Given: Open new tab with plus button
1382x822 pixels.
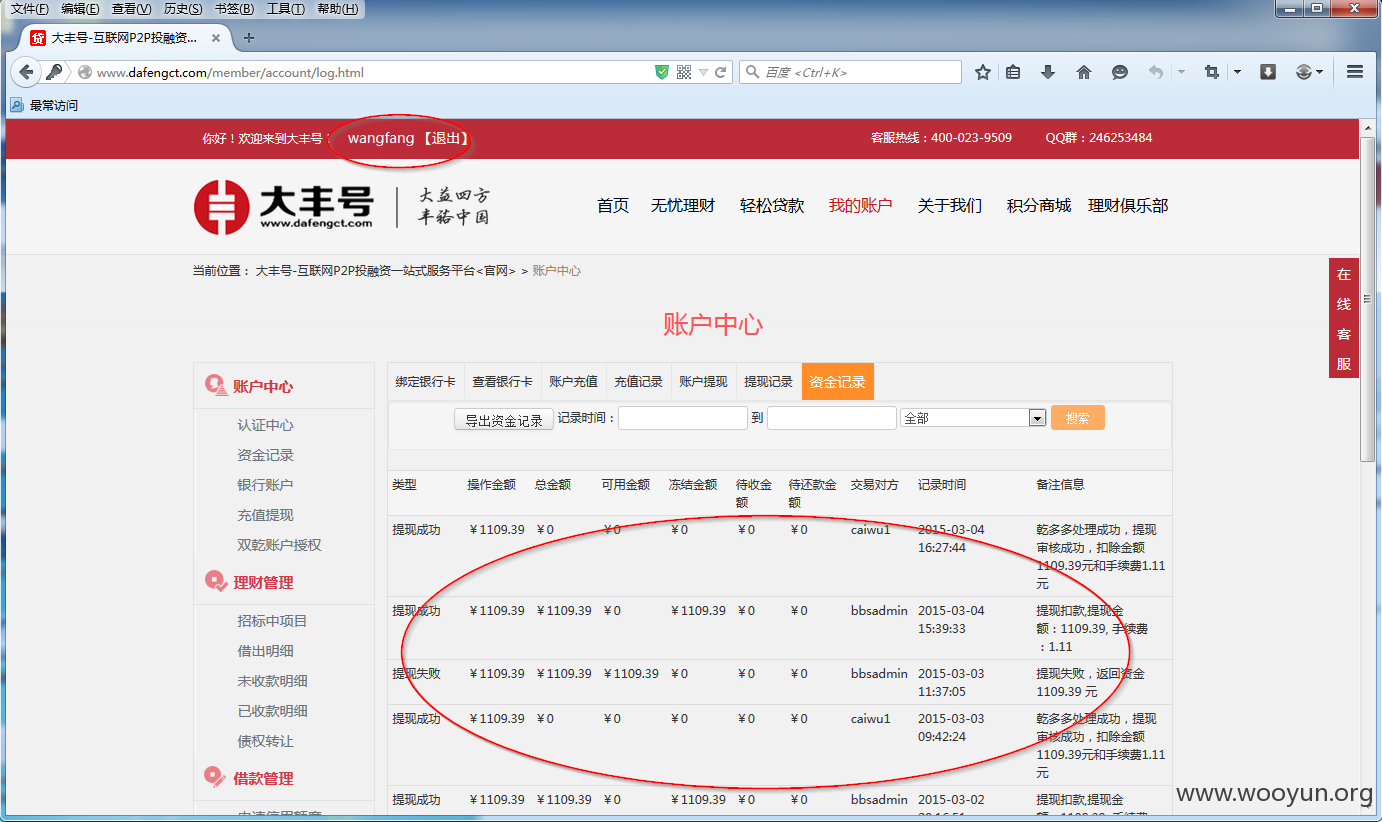Looking at the screenshot, I should [x=249, y=38].
